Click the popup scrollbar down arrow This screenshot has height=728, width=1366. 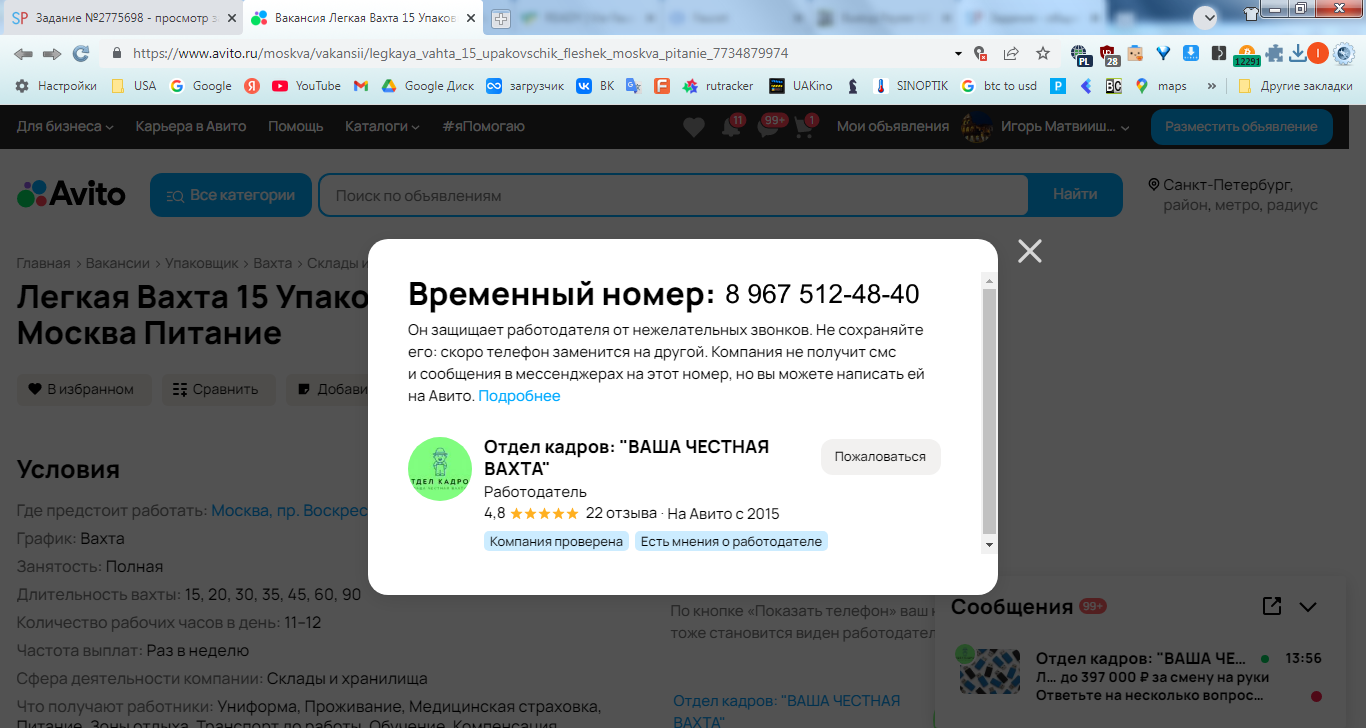click(990, 545)
